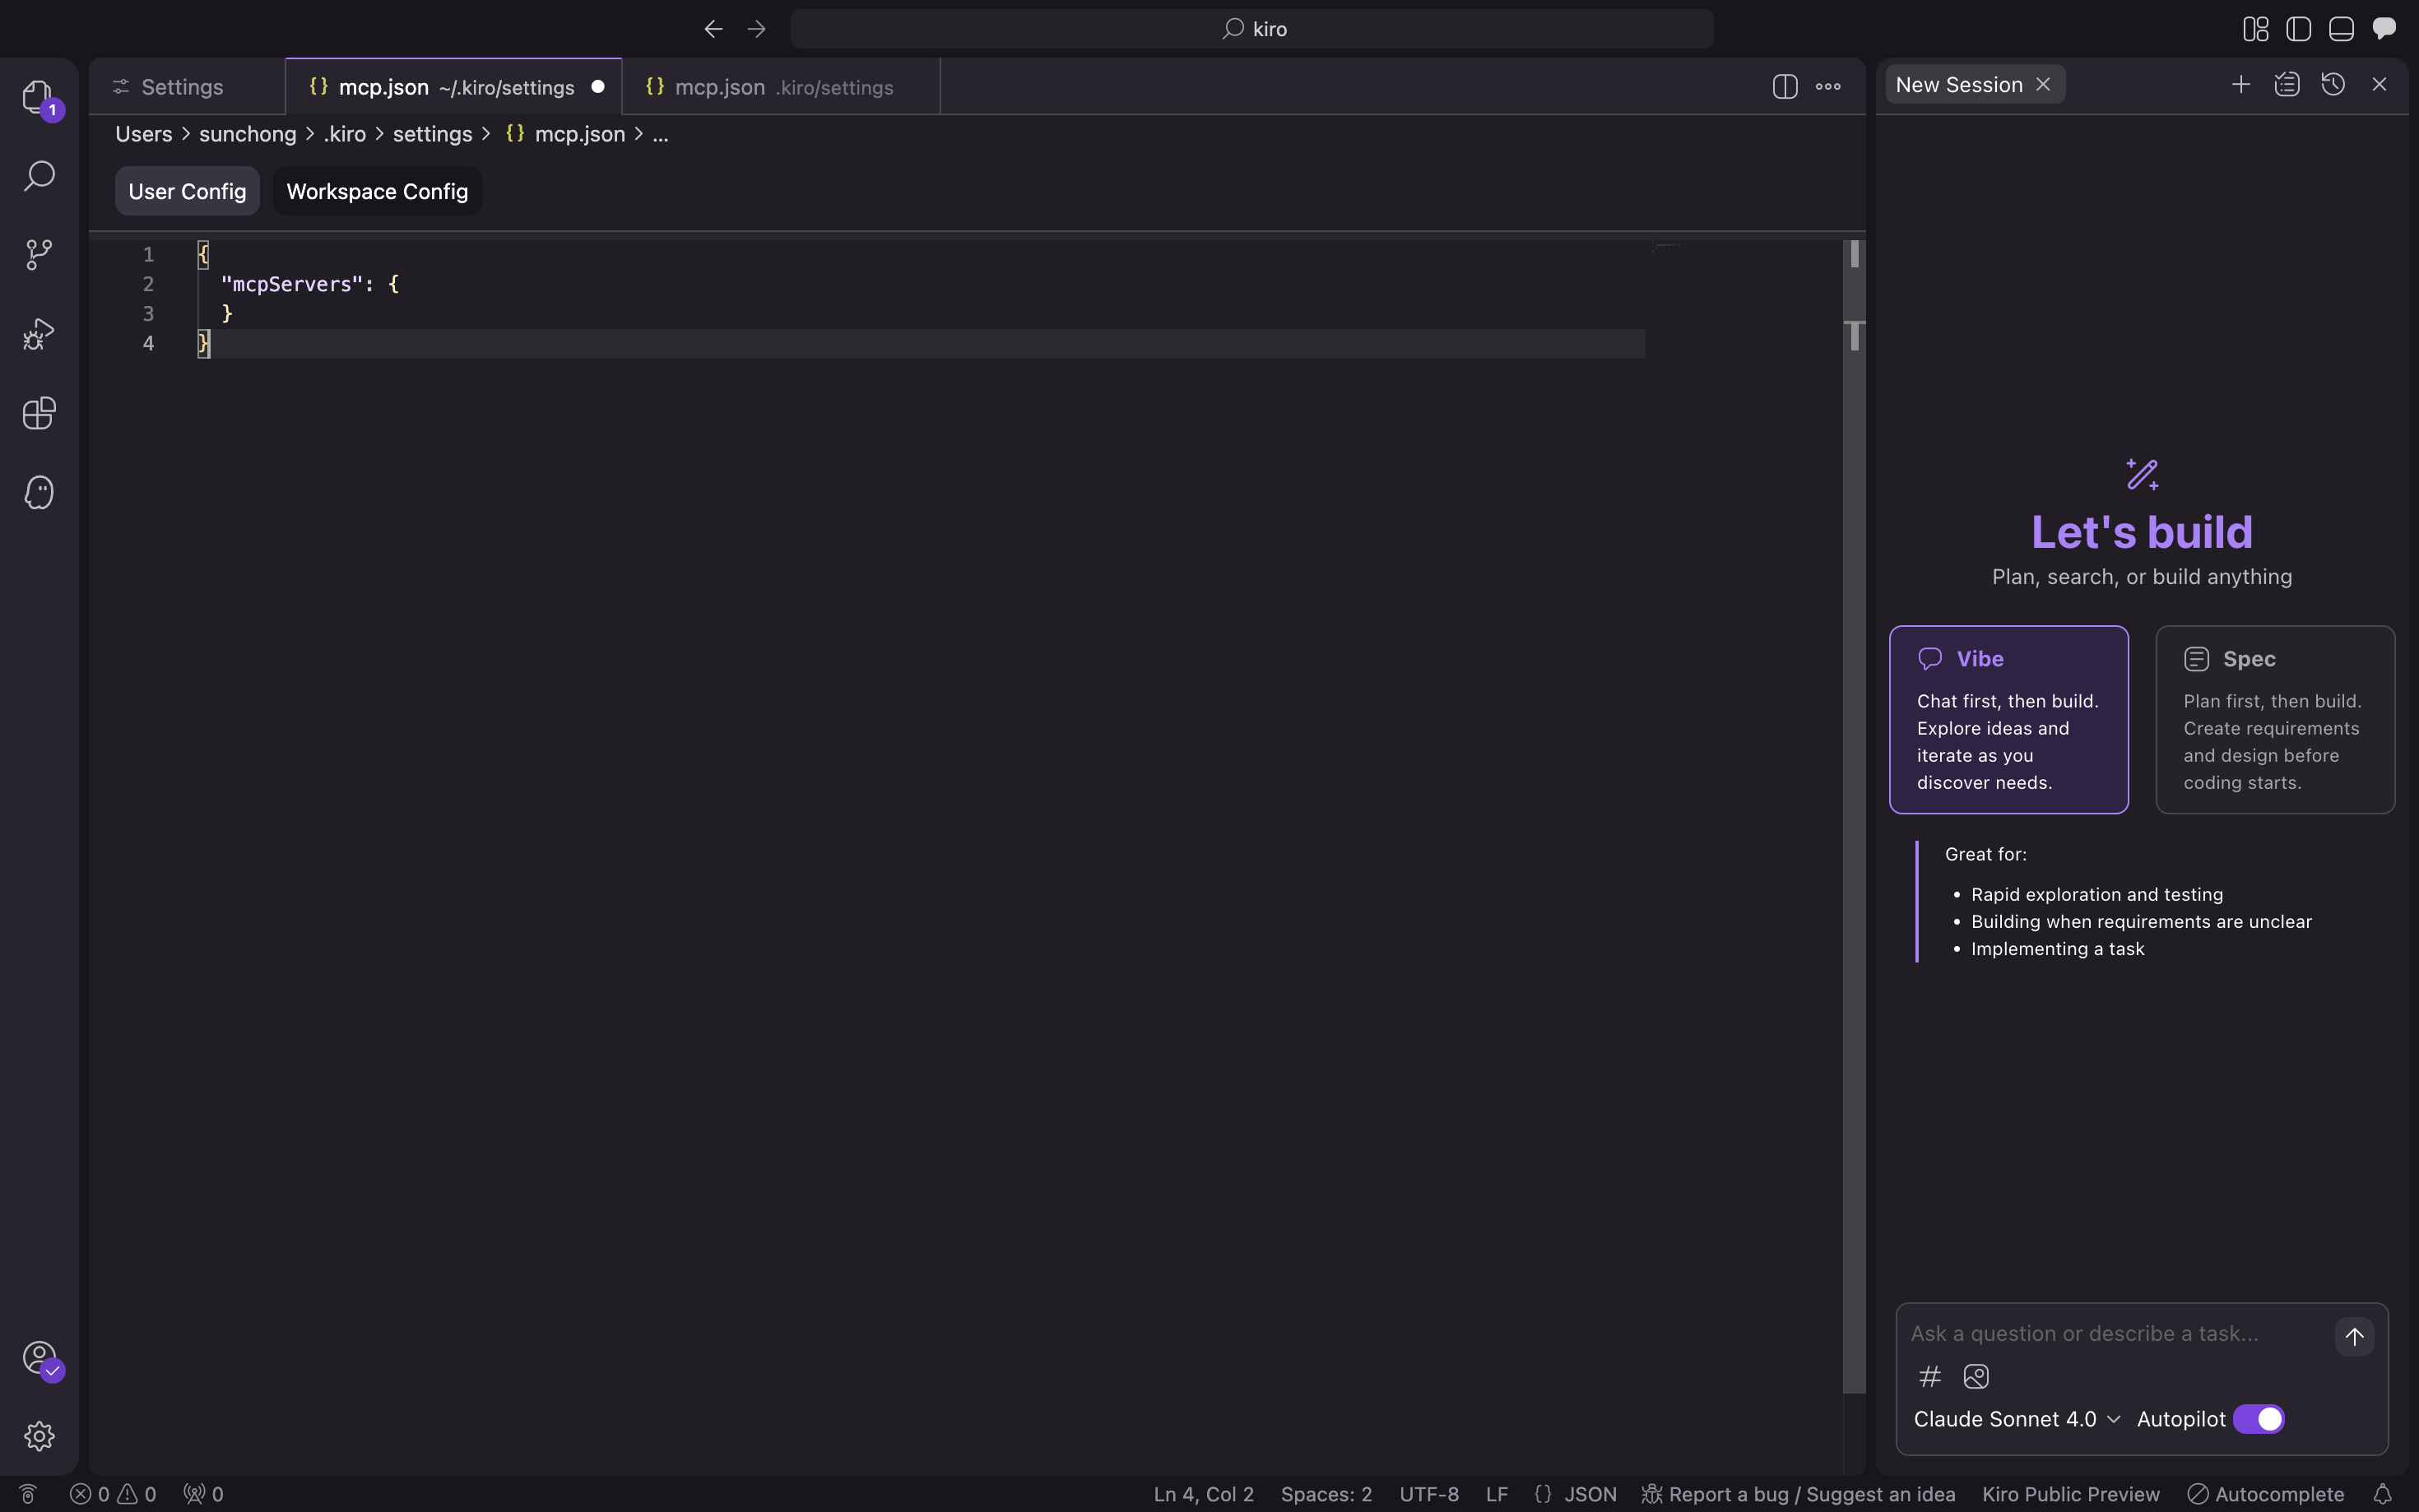Add context with the hash icon
The image size is (2419, 1512).
pos(1930,1377)
